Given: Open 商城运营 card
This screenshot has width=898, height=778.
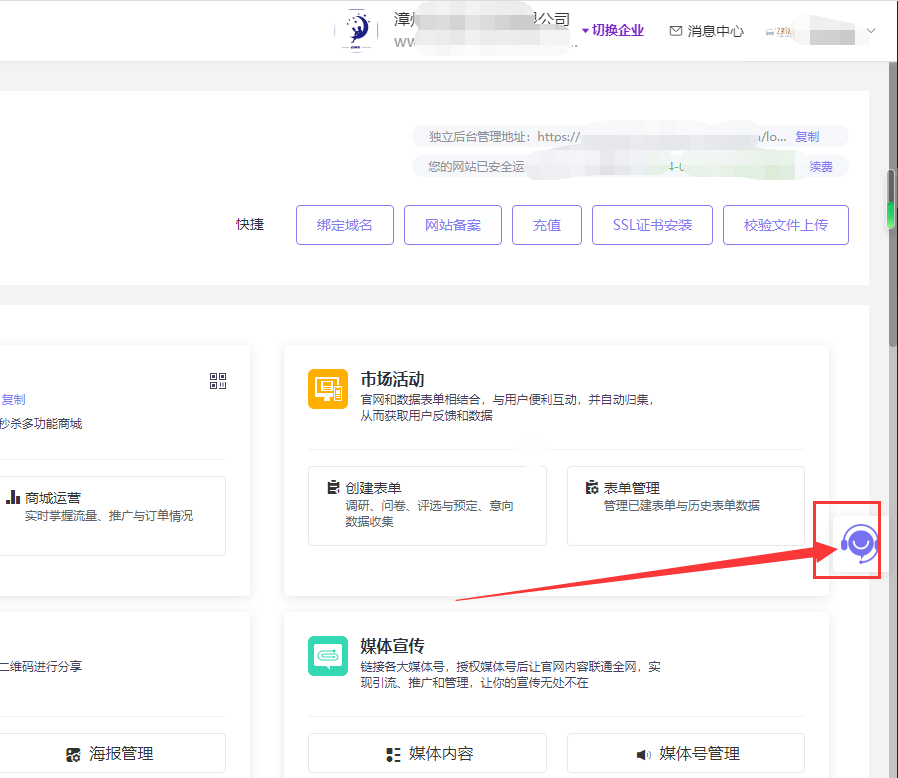Looking at the screenshot, I should [112, 515].
